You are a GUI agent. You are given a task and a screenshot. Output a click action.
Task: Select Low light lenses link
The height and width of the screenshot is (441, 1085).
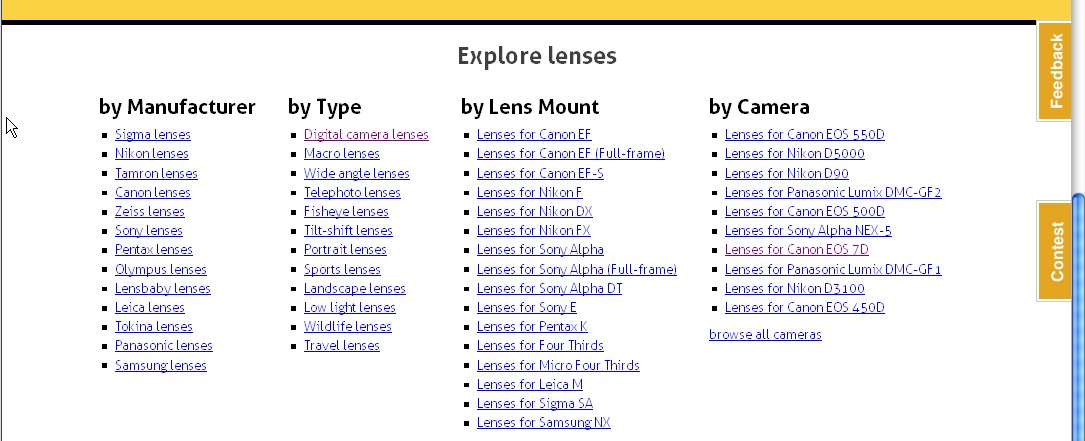coord(349,307)
